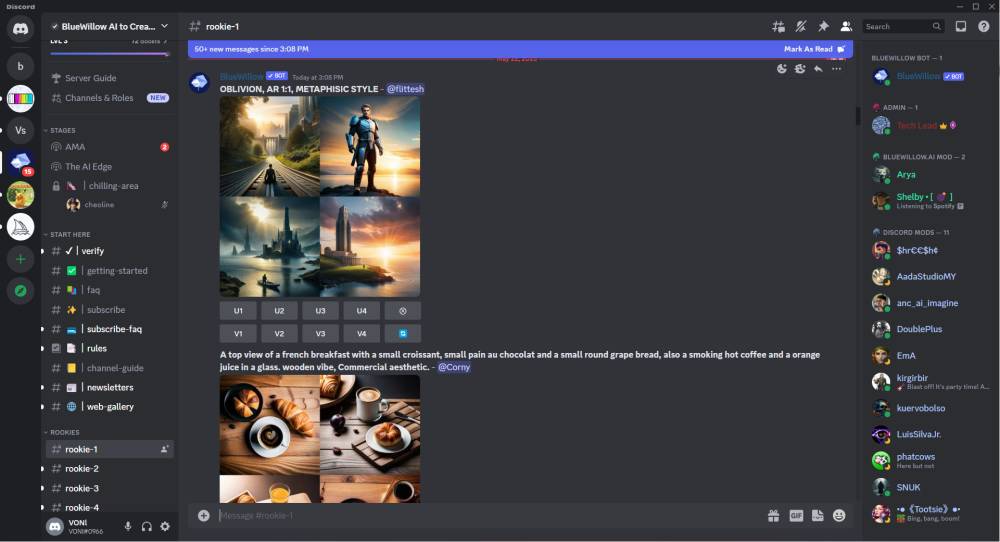Join the AMA stage channel
This screenshot has height=542, width=1000.
109,147
